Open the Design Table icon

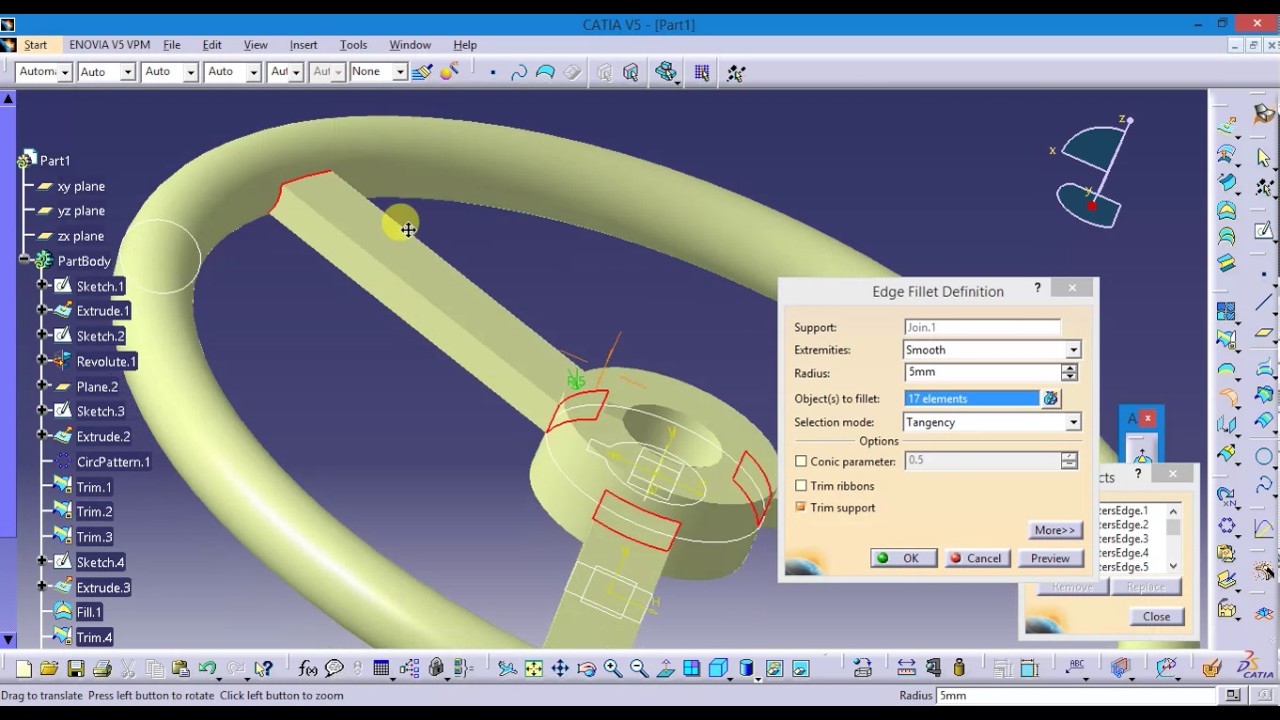pyautogui.click(x=381, y=669)
